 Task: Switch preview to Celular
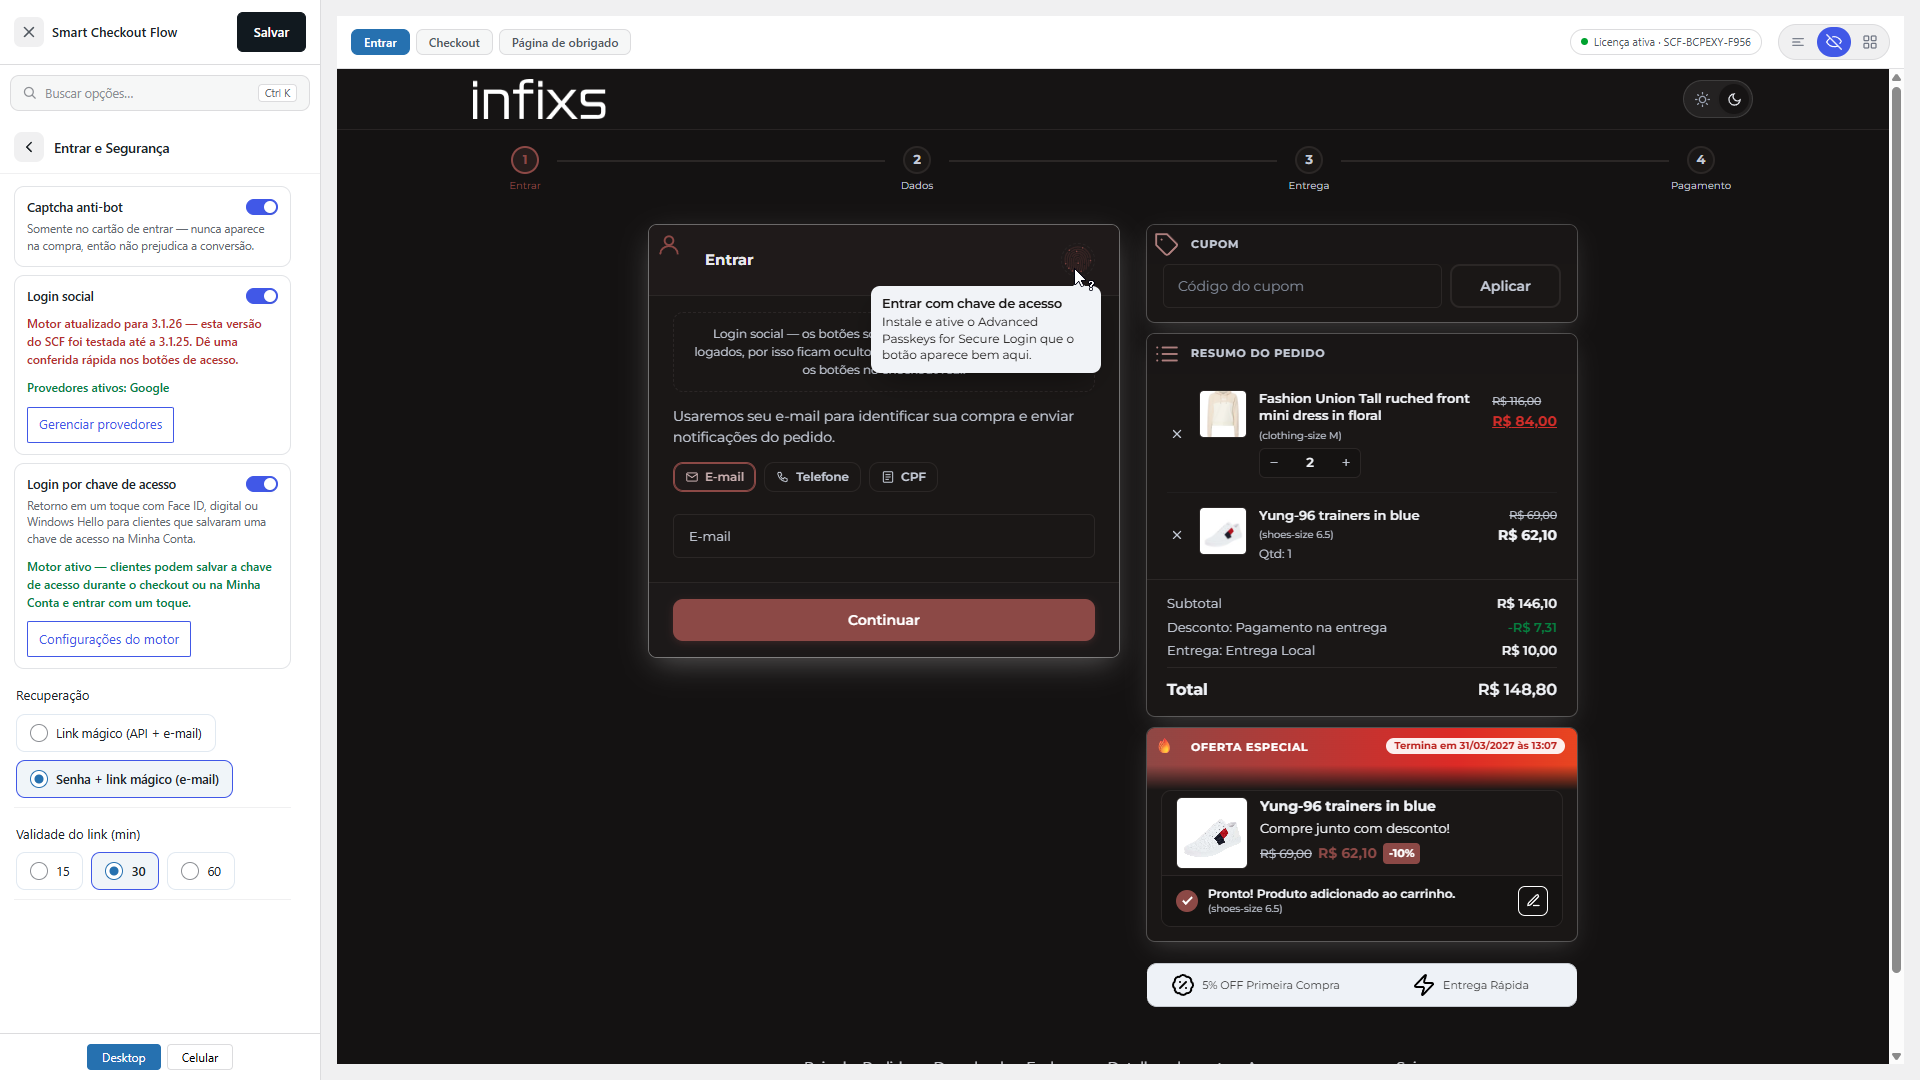click(x=200, y=1057)
